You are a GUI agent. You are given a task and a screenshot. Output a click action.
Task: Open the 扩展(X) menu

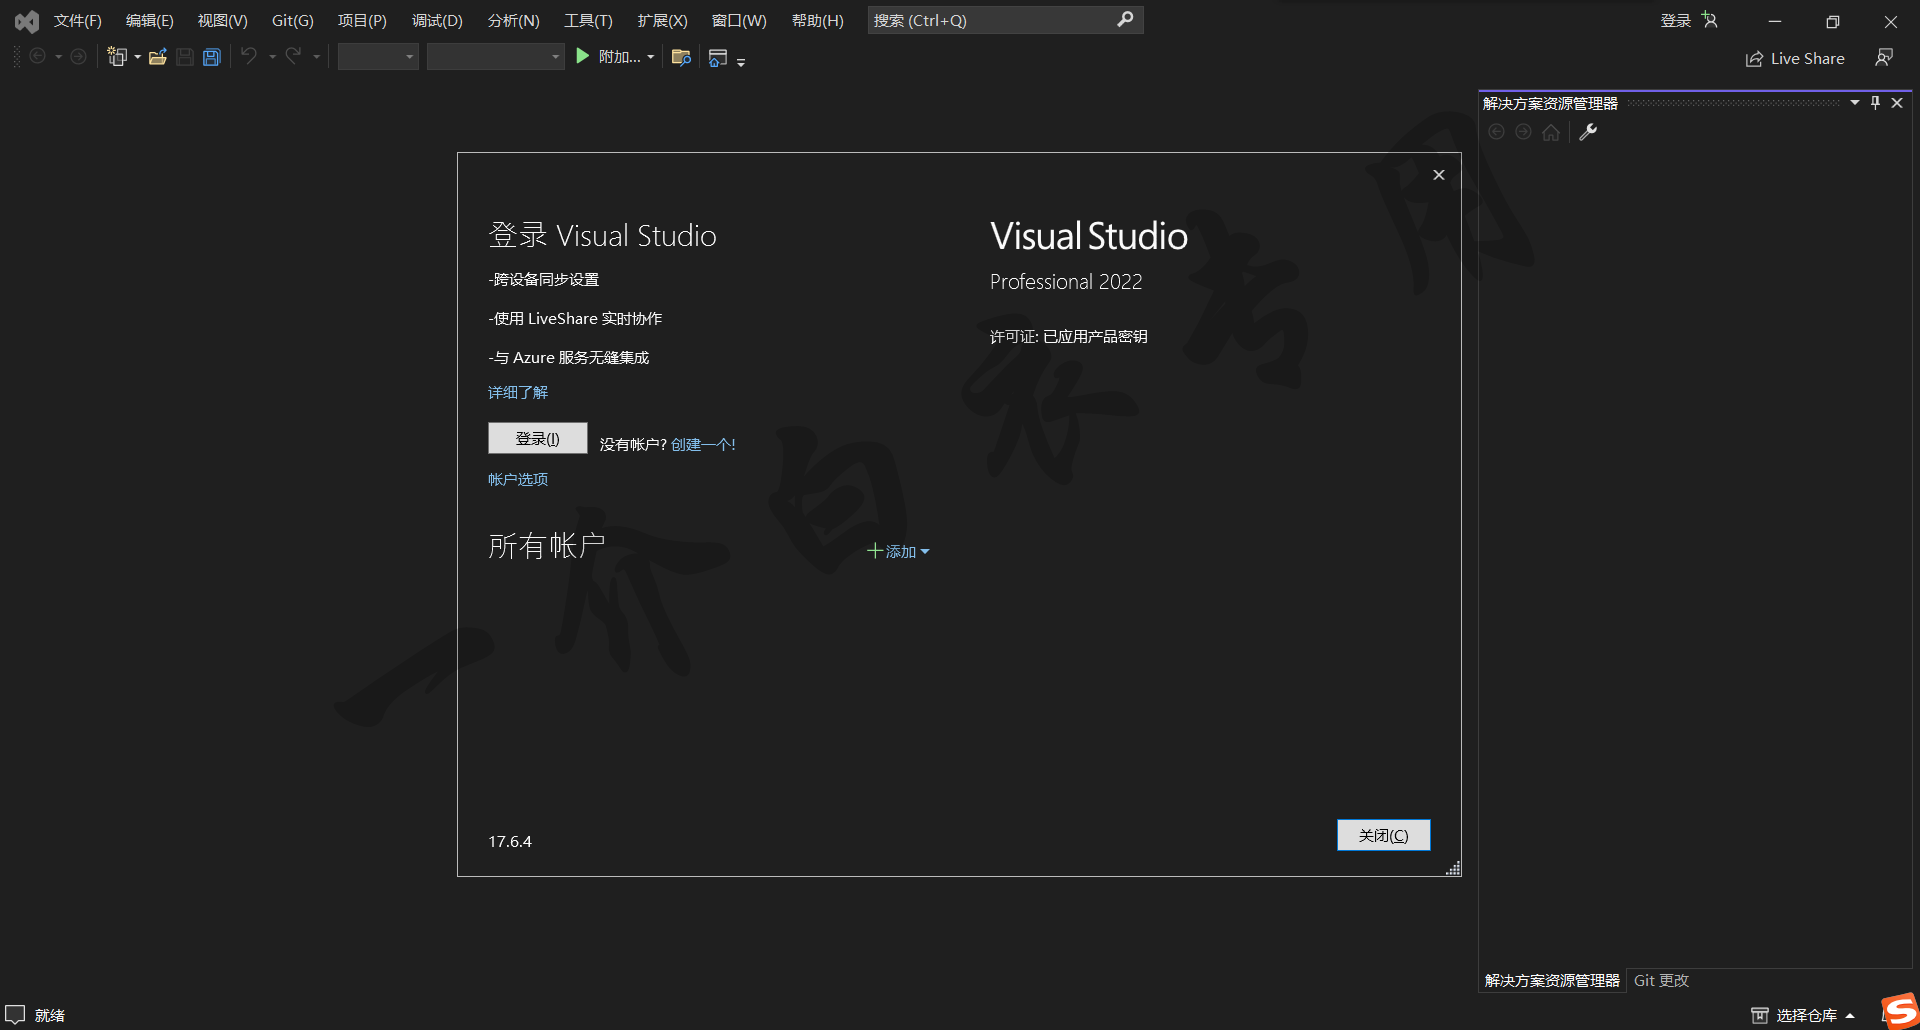point(662,20)
